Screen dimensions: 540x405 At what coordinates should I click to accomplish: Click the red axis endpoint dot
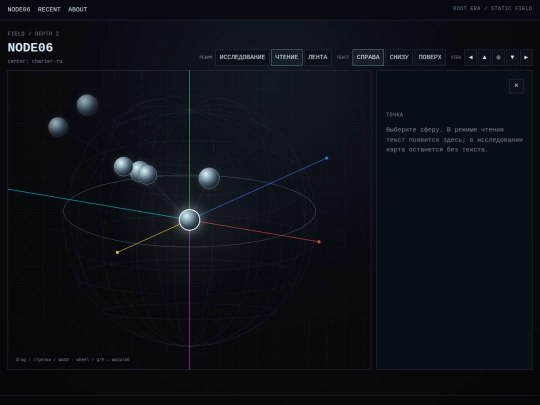pos(319,242)
